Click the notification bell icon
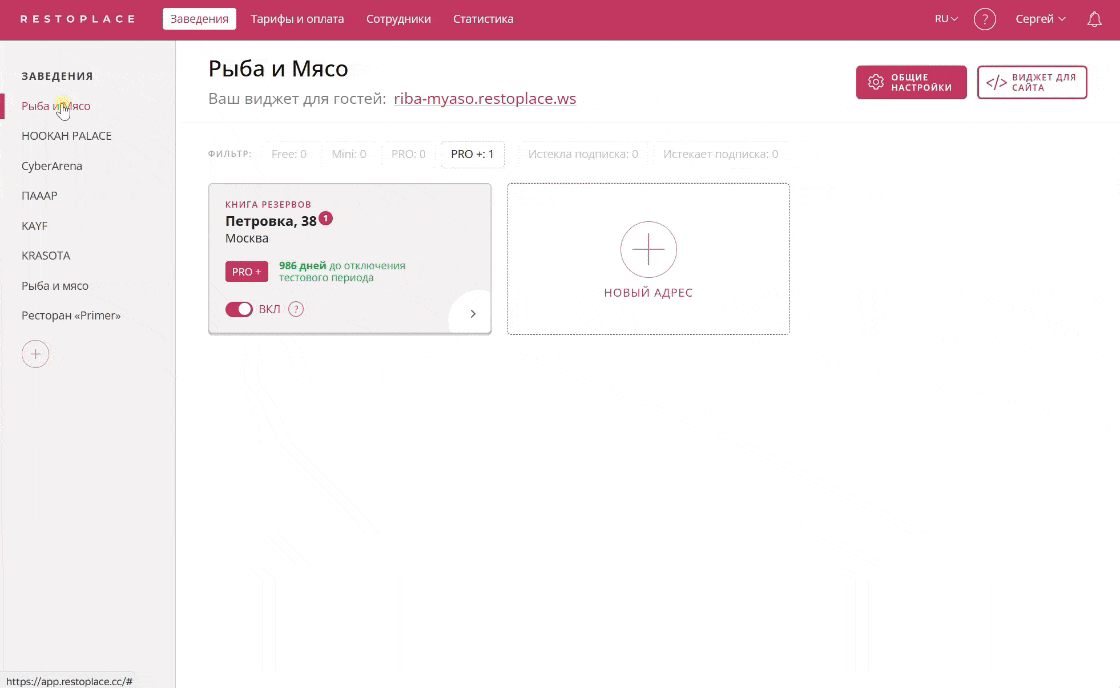Viewport: 1120px width, 688px height. [x=1094, y=19]
